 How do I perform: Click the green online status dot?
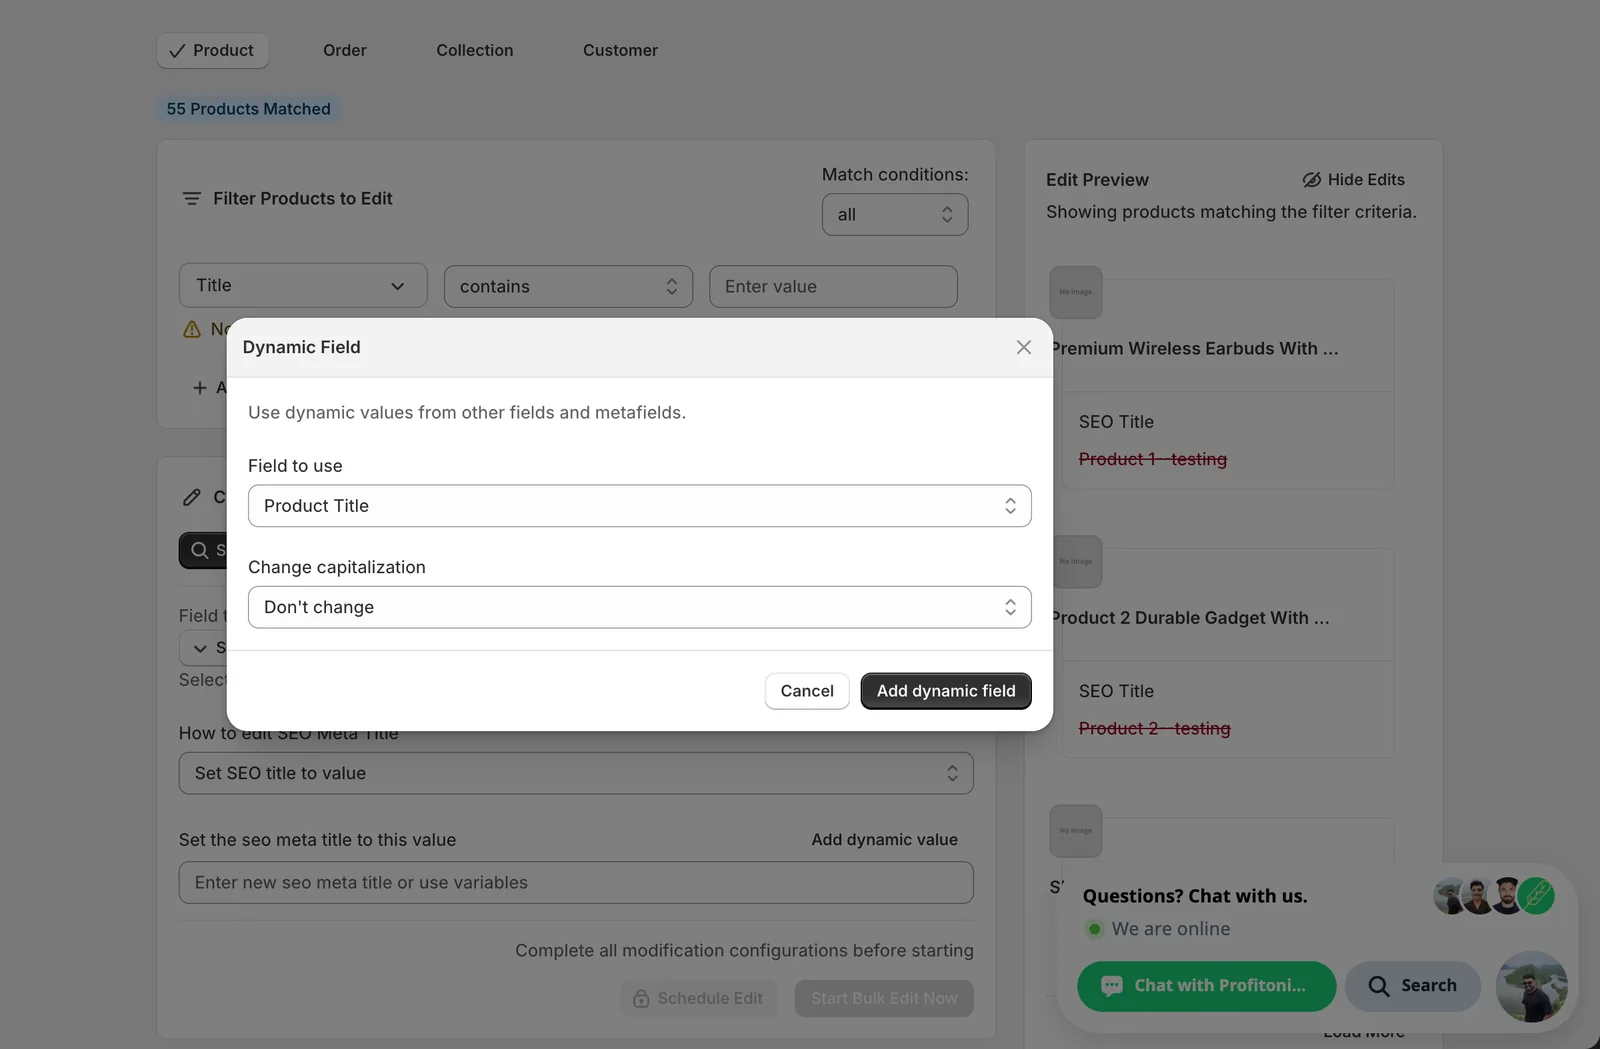pos(1094,929)
